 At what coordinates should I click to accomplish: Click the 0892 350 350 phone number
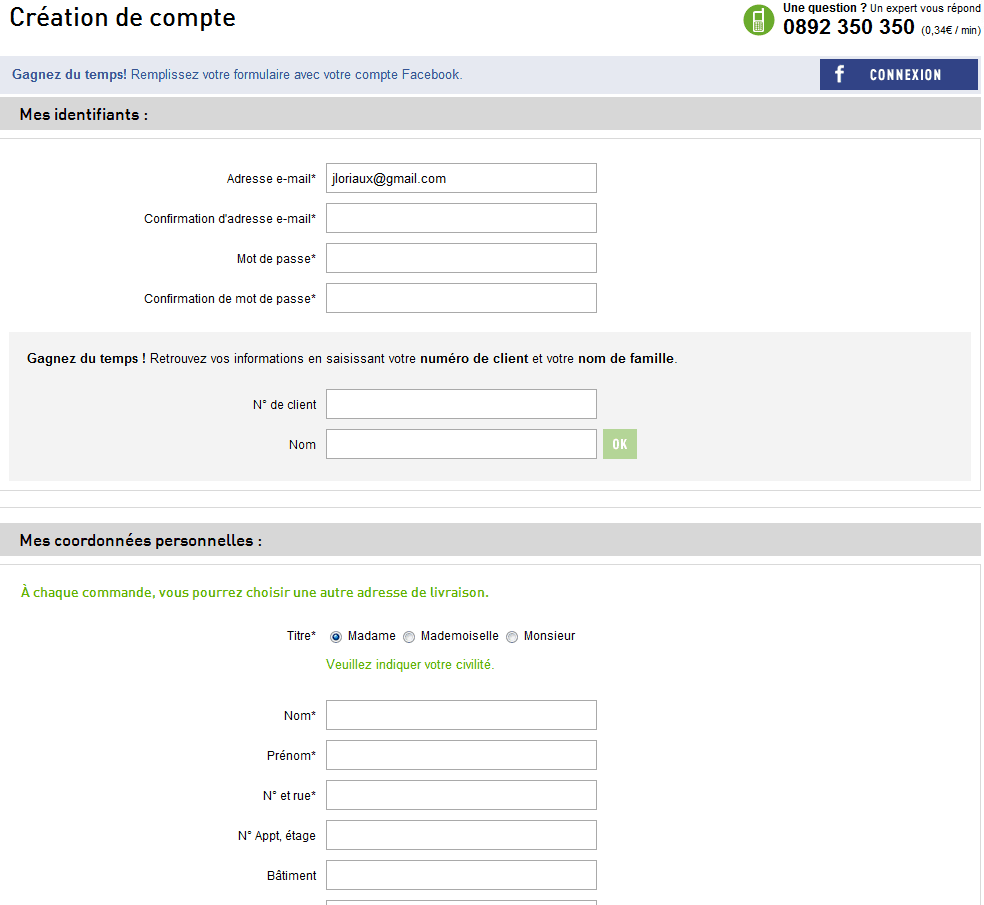(848, 27)
